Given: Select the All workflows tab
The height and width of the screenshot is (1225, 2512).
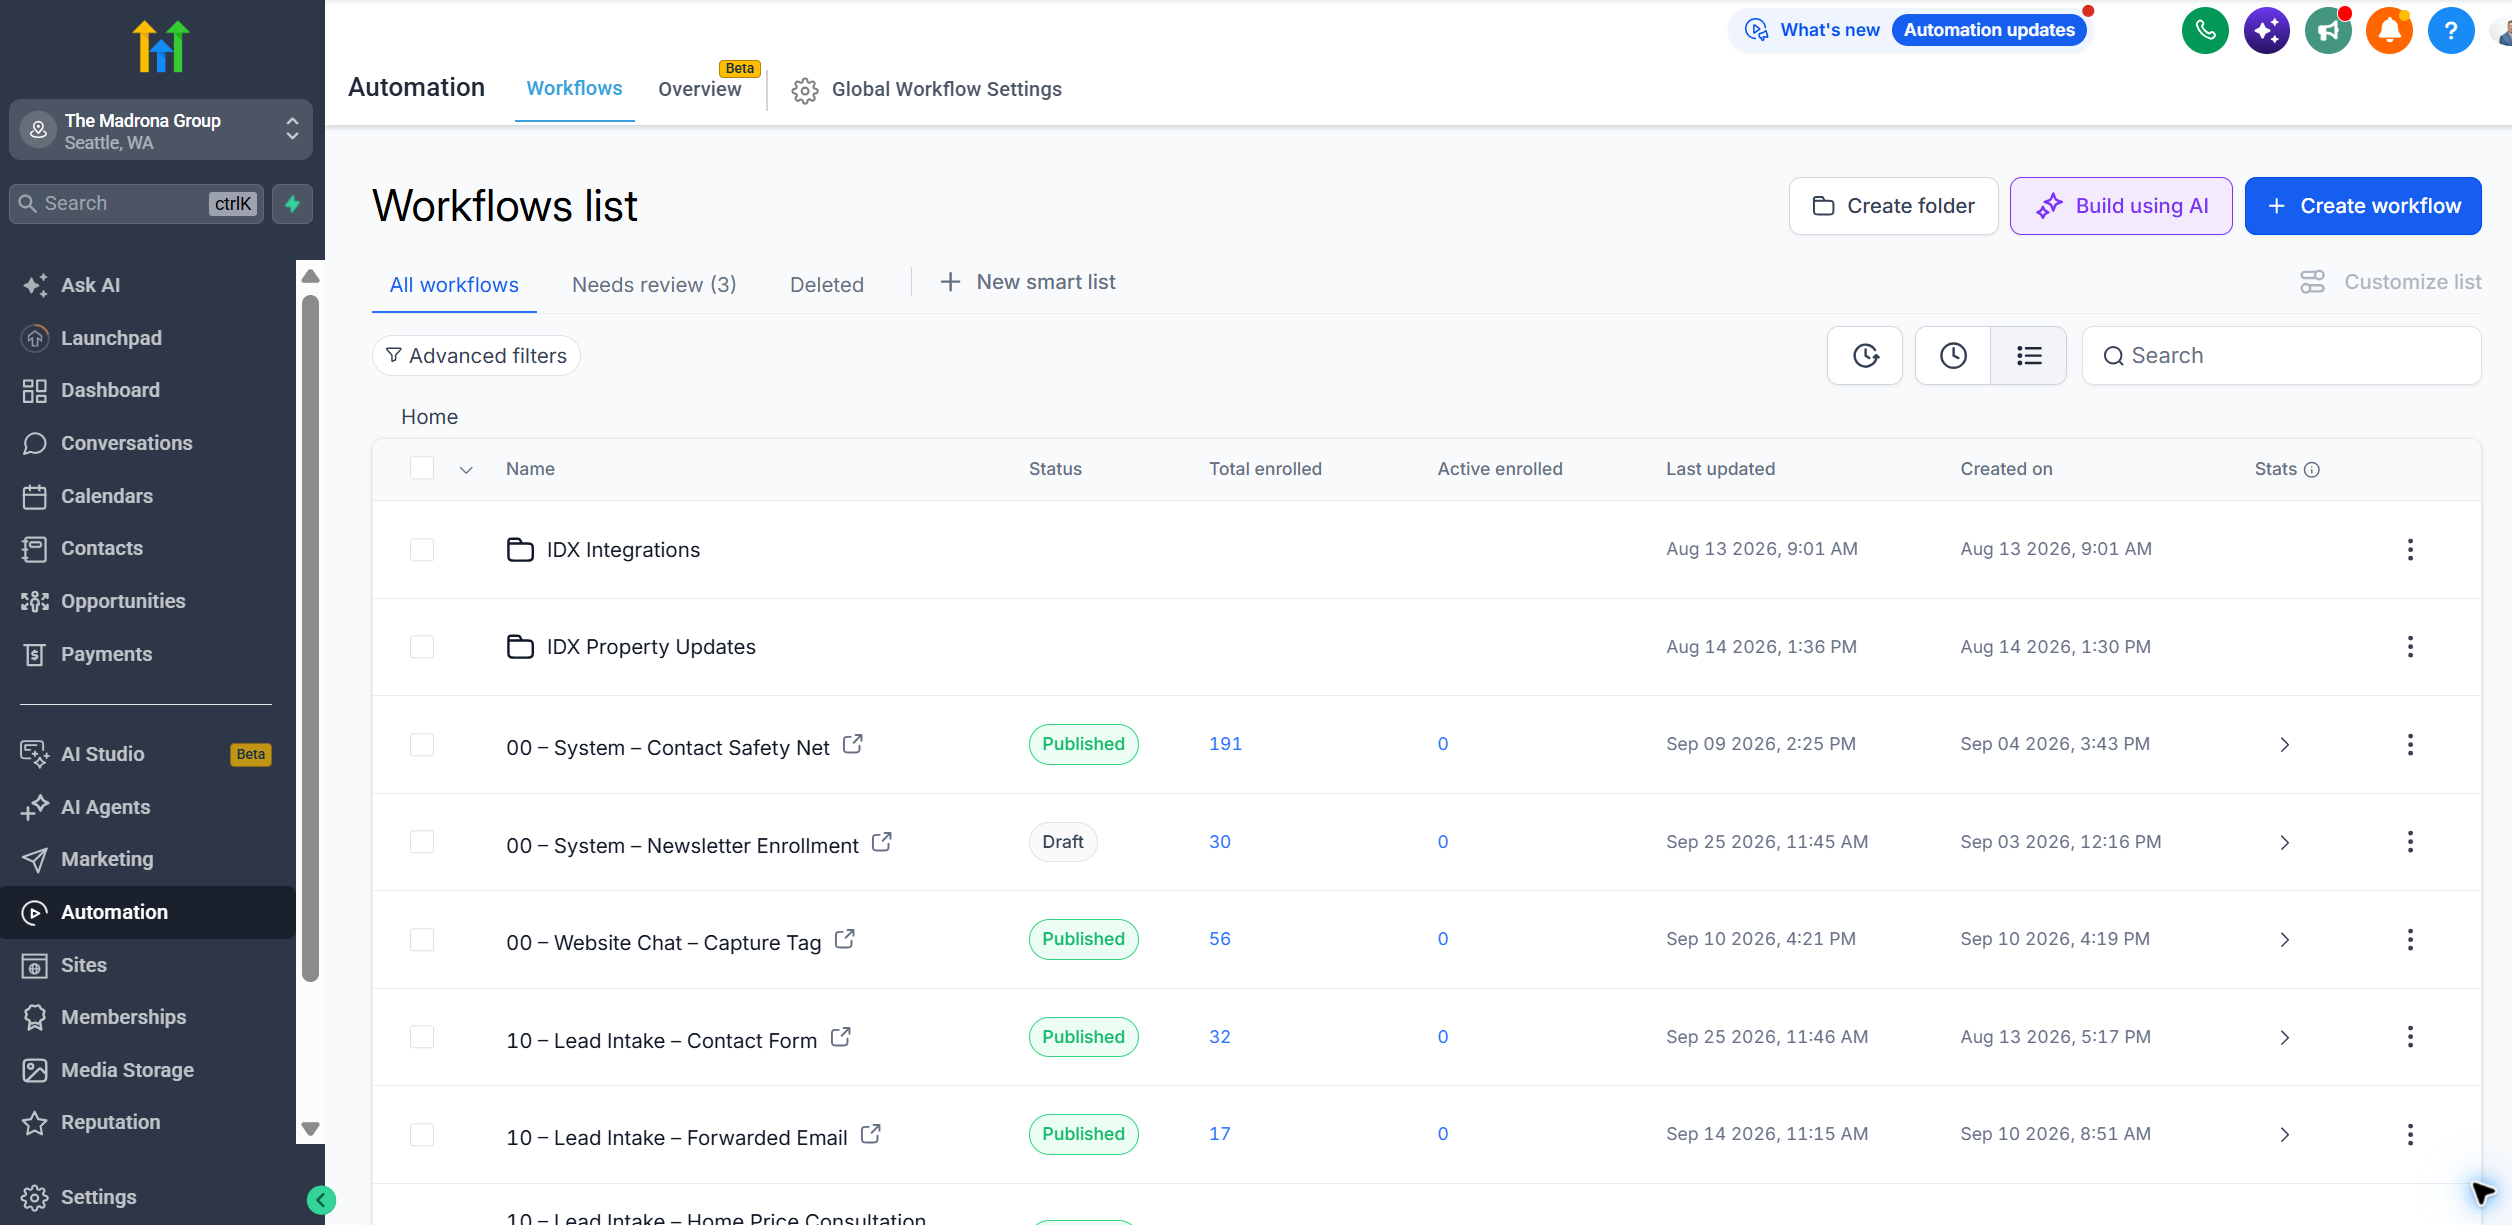Looking at the screenshot, I should coord(454,286).
